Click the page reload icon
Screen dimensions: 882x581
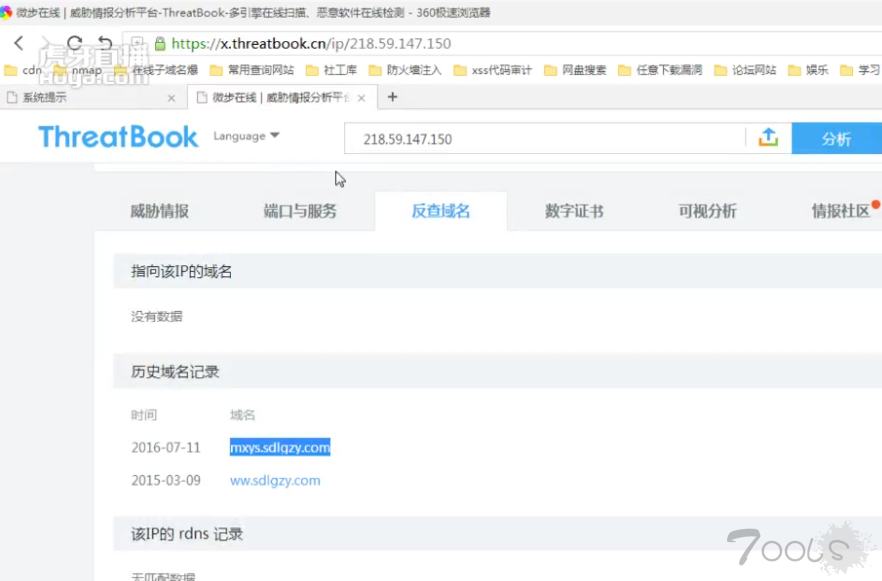(74, 43)
